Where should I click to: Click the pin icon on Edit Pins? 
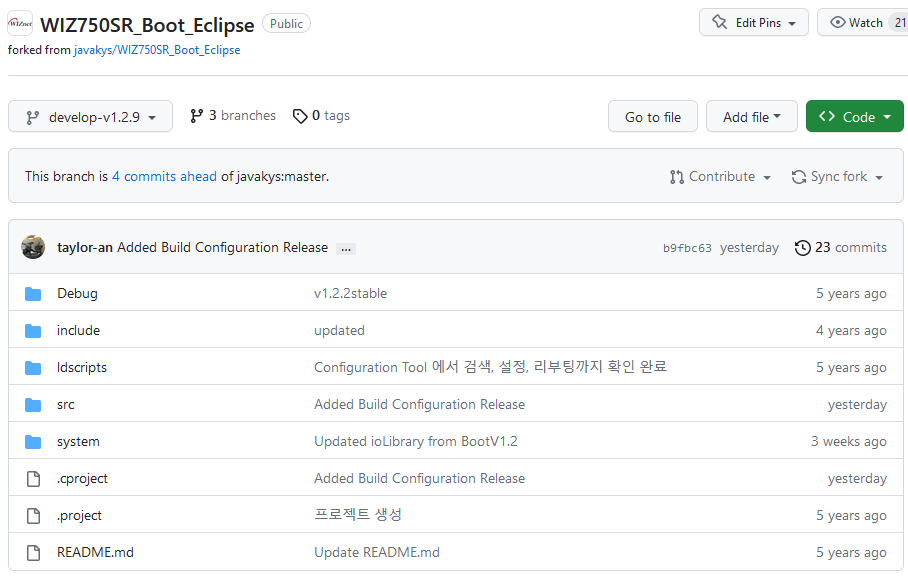tap(719, 23)
